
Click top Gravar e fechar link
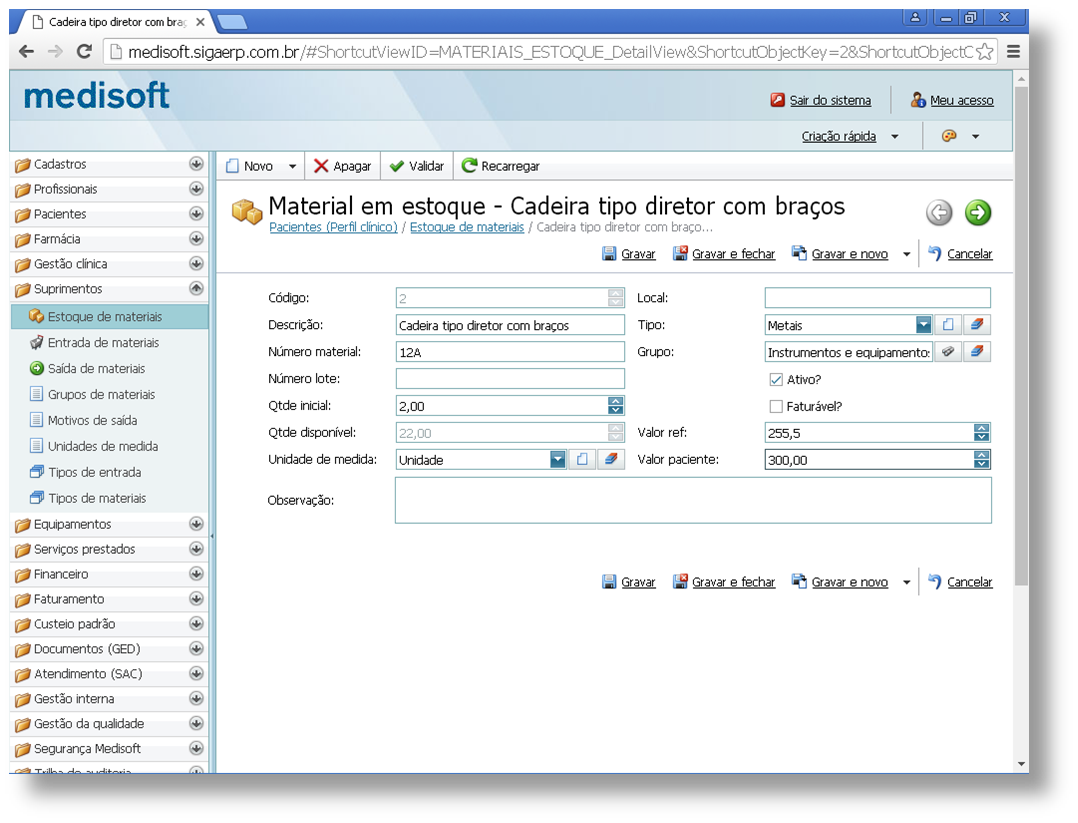click(724, 254)
